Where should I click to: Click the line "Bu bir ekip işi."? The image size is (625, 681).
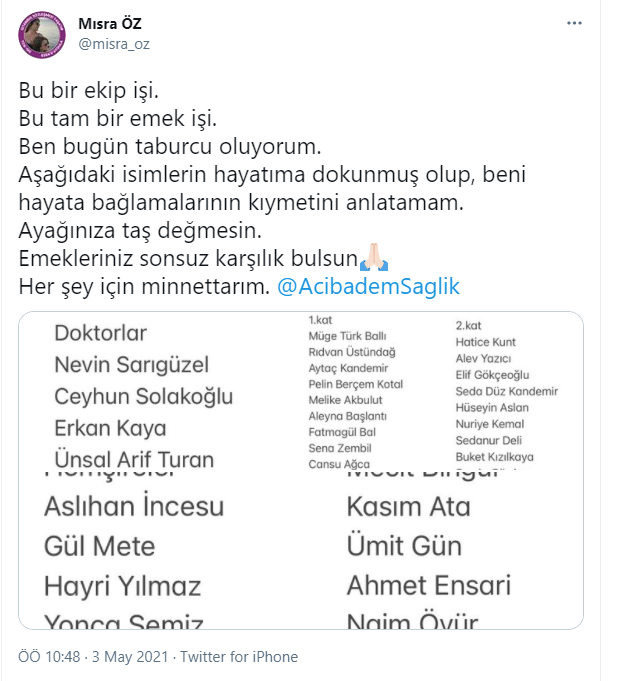tap(88, 91)
